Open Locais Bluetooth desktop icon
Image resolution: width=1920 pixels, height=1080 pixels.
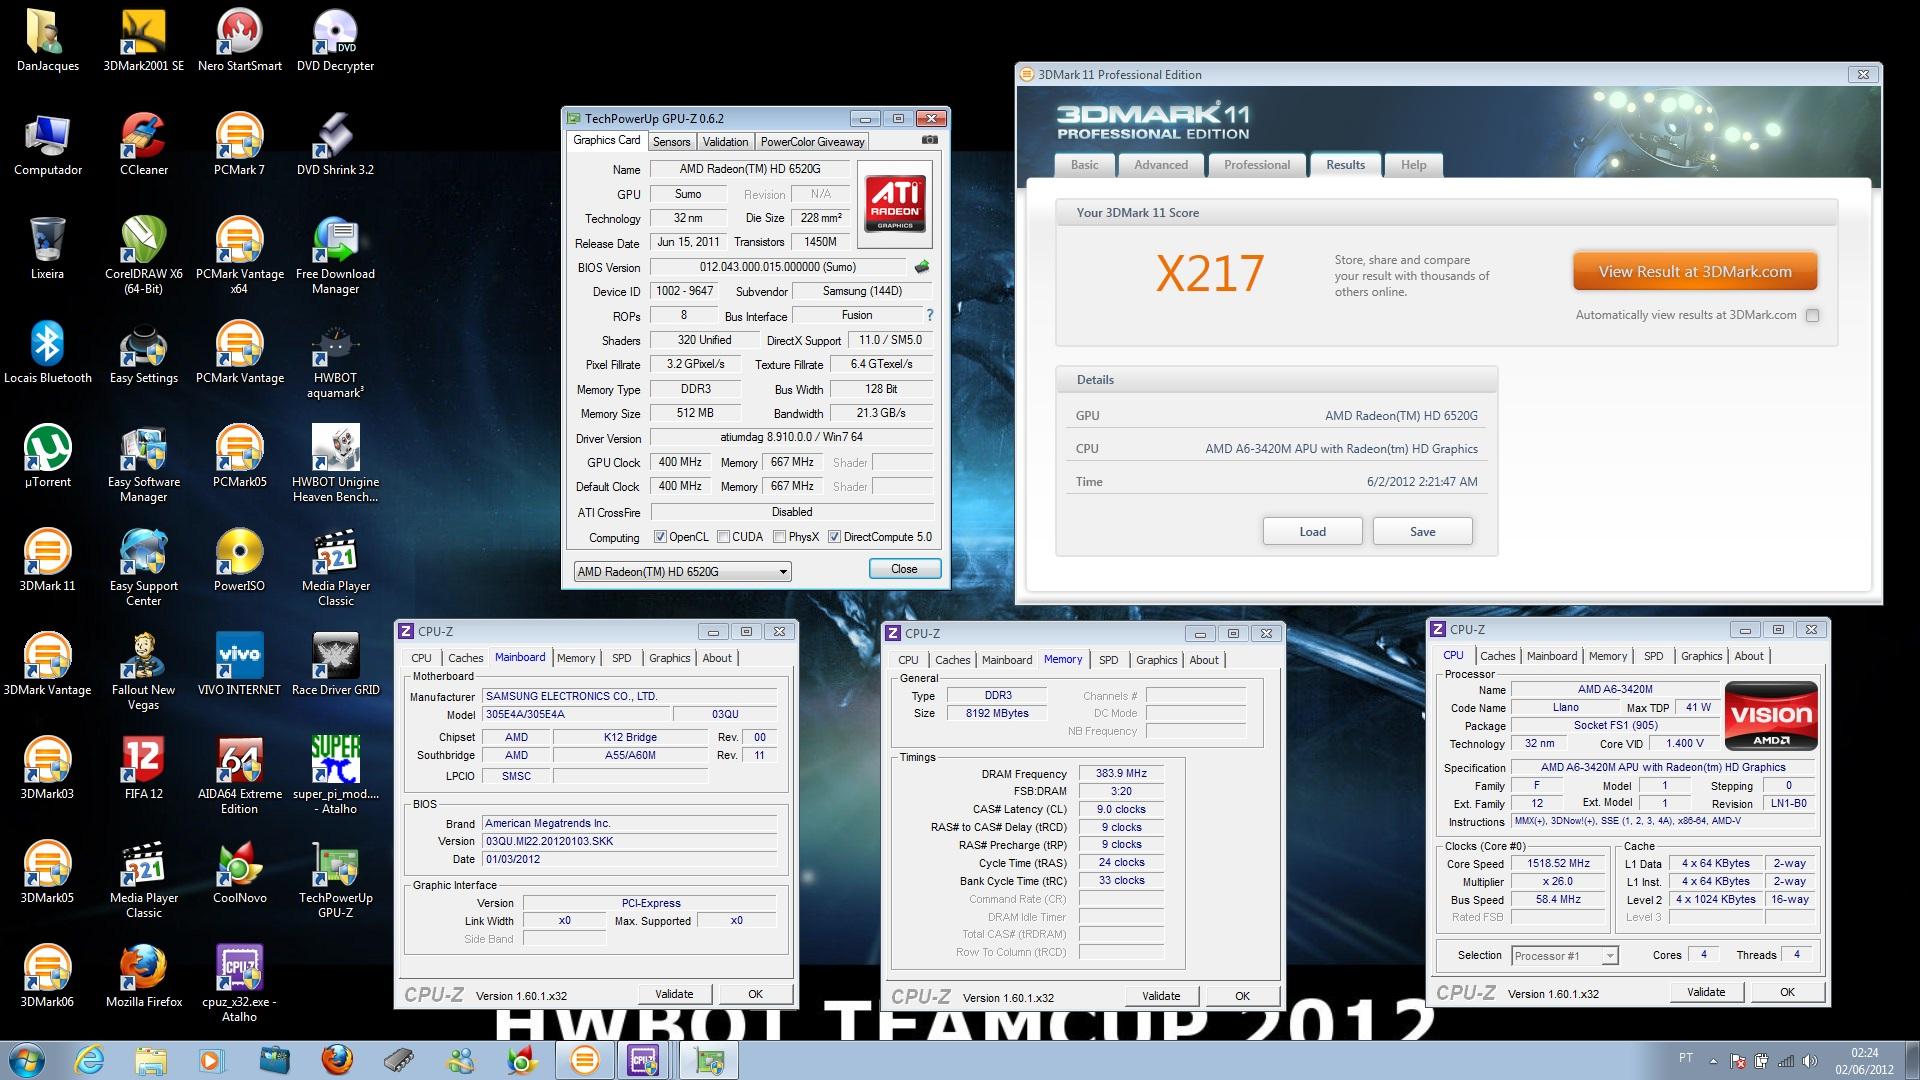47,352
